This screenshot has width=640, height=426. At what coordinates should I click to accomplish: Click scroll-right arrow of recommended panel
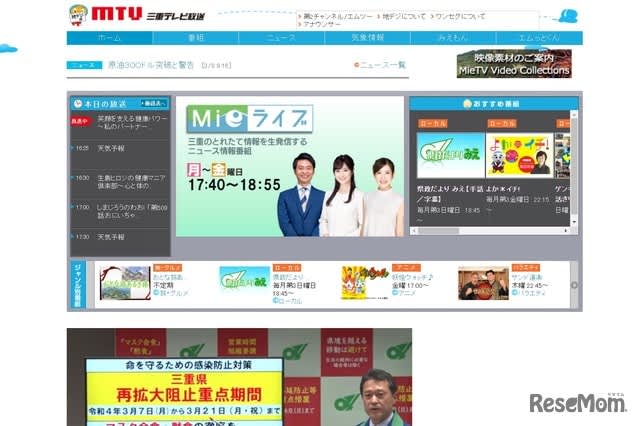(x=566, y=231)
